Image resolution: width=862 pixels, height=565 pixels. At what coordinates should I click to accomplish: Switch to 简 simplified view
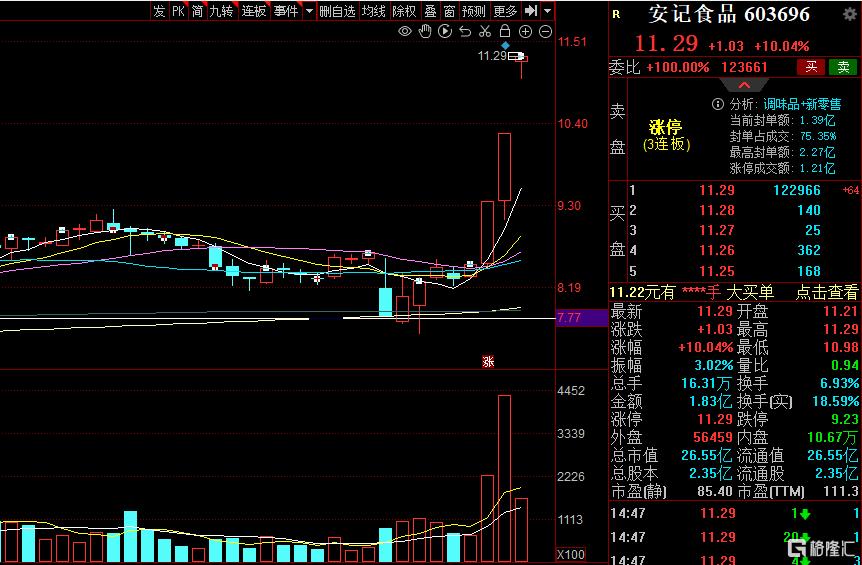point(197,11)
